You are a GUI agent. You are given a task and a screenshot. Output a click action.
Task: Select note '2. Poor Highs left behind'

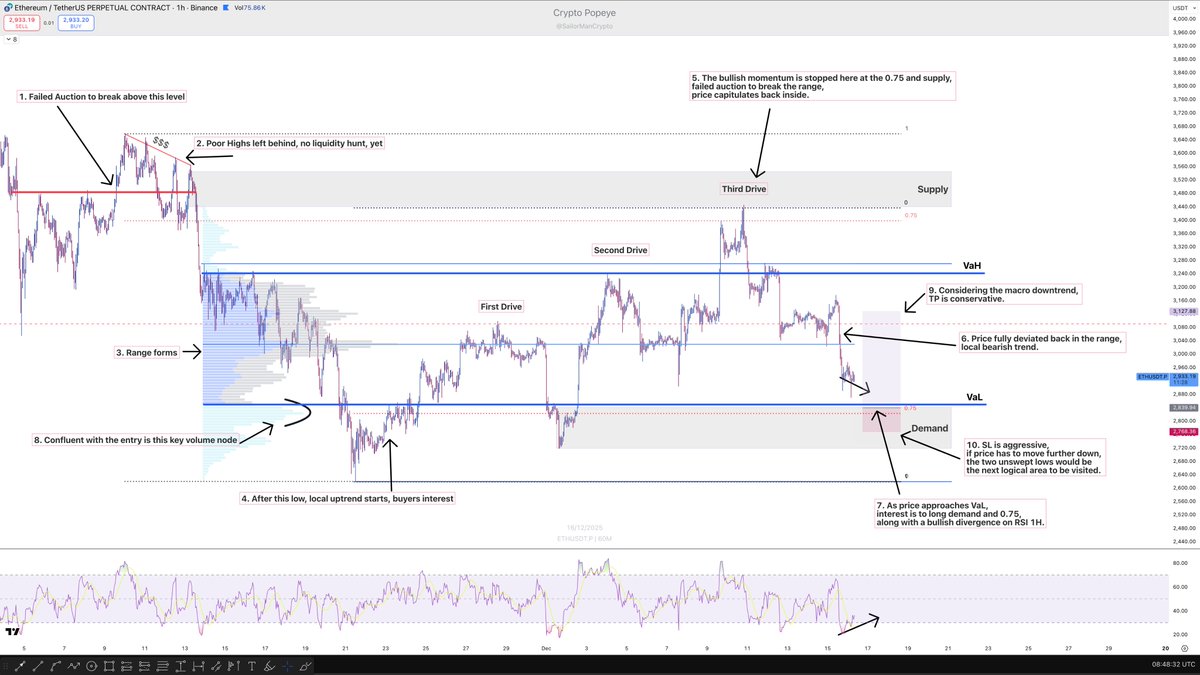290,143
